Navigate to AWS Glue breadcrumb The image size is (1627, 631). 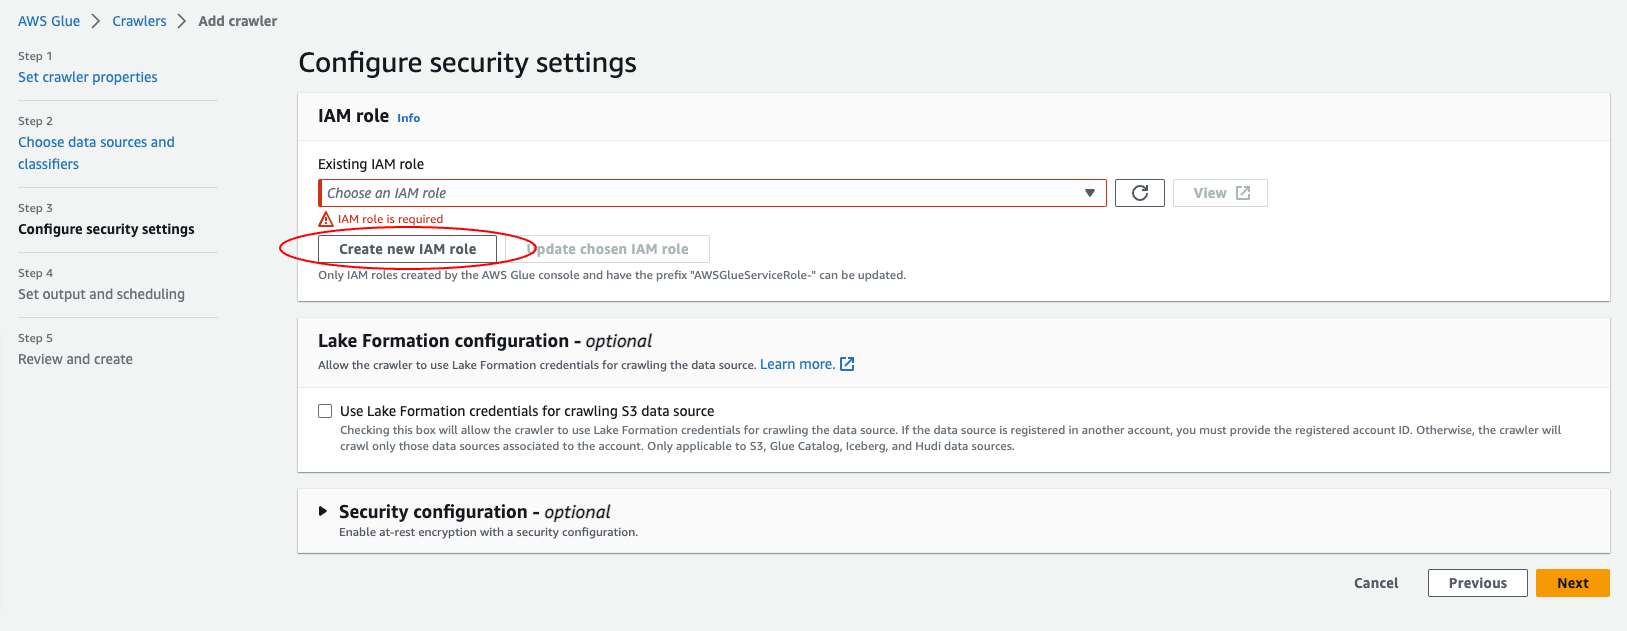tap(49, 21)
